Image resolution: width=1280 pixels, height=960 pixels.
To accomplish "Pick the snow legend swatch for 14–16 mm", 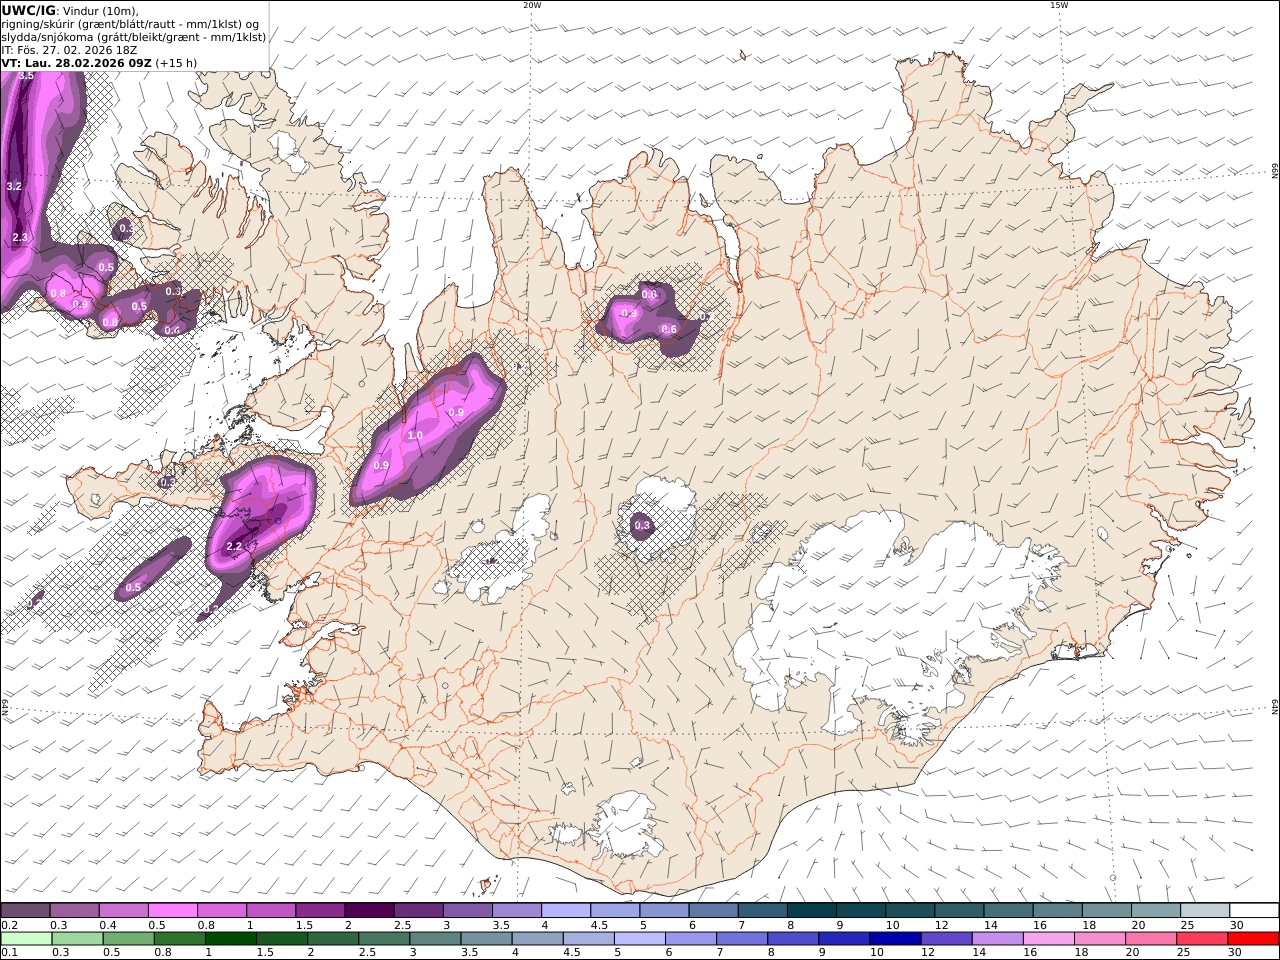I will pos(1009,910).
